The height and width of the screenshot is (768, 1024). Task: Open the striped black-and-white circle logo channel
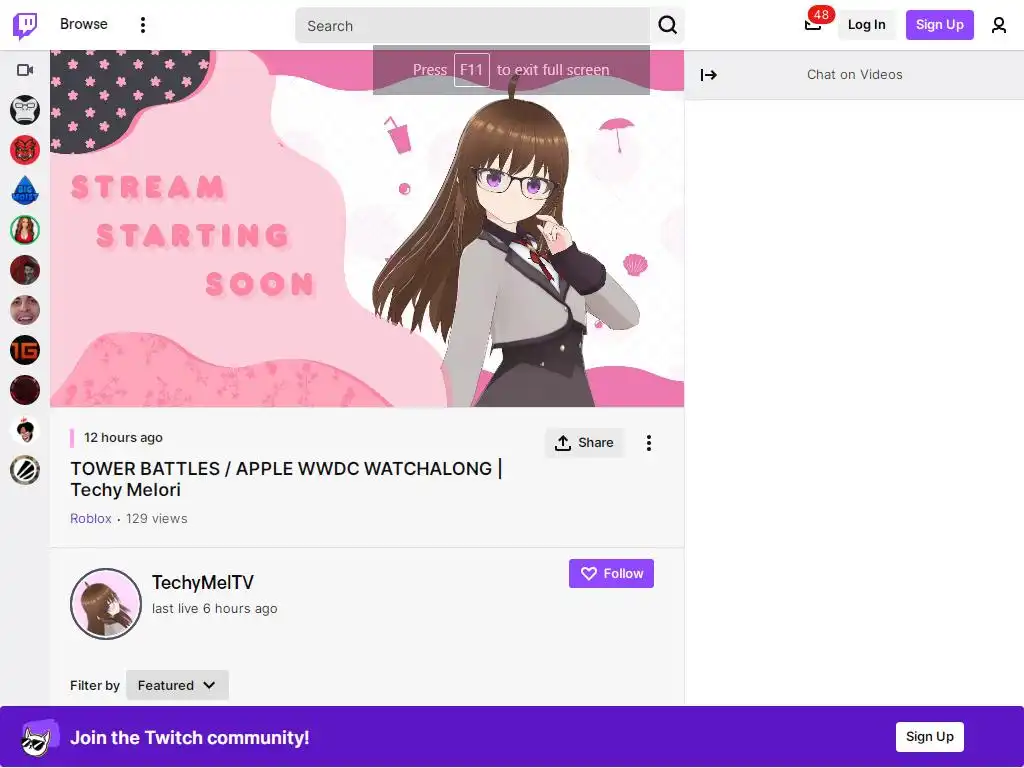point(25,470)
